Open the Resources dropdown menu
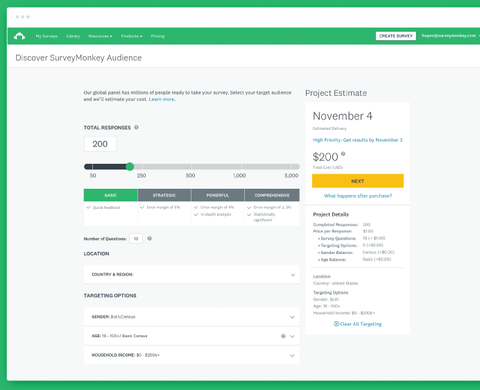Viewport: 480px width, 390px height. point(100,36)
